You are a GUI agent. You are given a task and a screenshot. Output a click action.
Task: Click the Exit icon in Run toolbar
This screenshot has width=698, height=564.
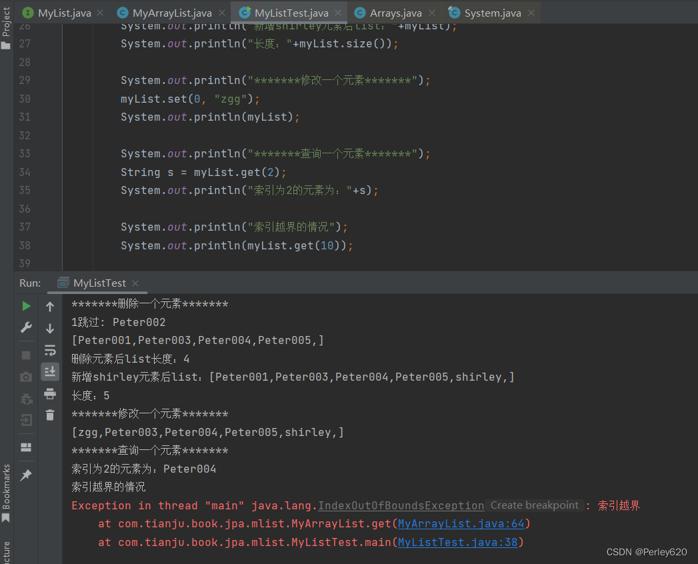coord(26,420)
